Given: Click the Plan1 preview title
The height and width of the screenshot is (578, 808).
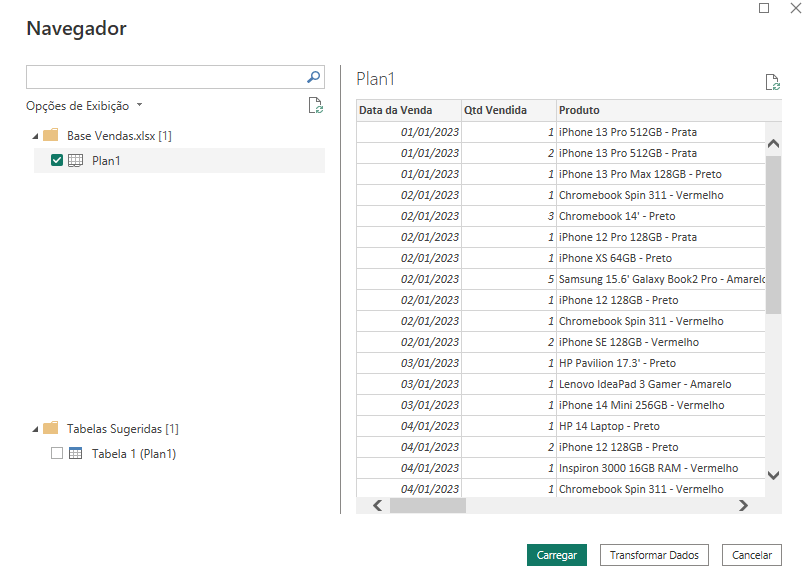Looking at the screenshot, I should (375, 79).
